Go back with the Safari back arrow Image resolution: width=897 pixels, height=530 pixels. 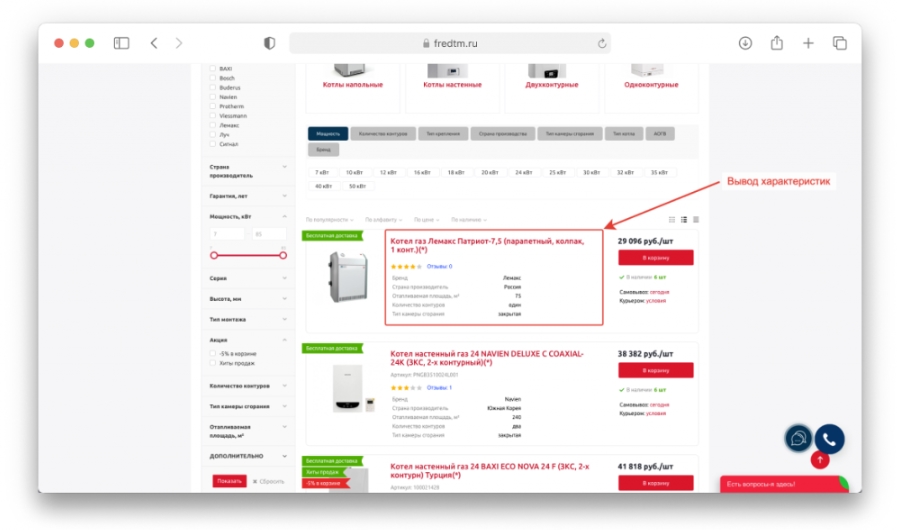click(154, 43)
